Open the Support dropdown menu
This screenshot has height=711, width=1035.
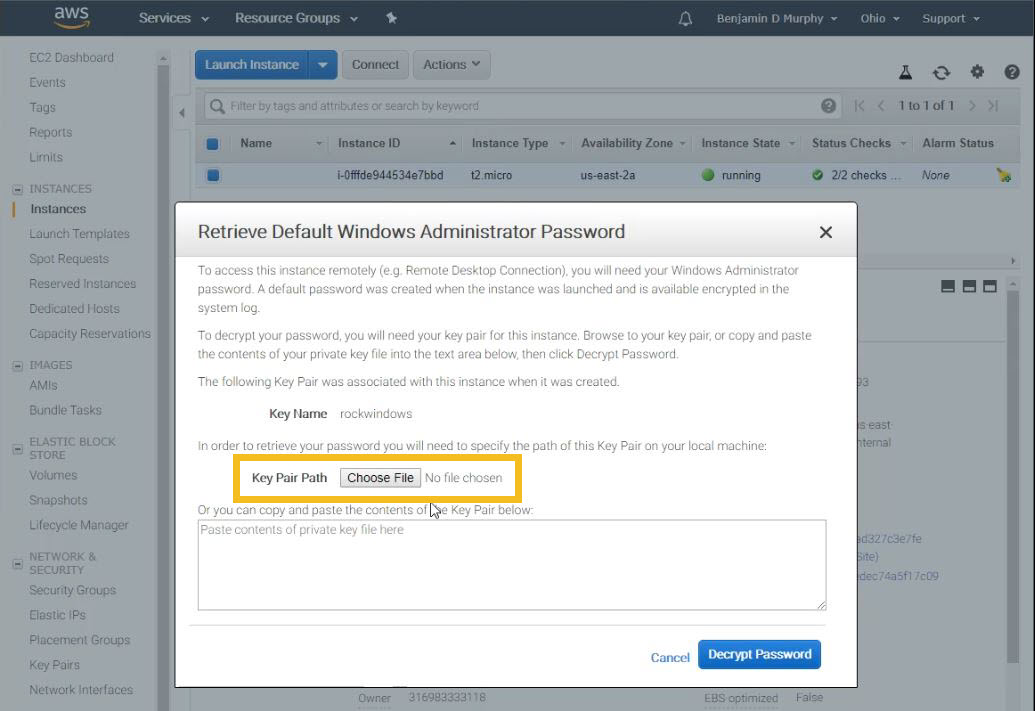coord(951,18)
